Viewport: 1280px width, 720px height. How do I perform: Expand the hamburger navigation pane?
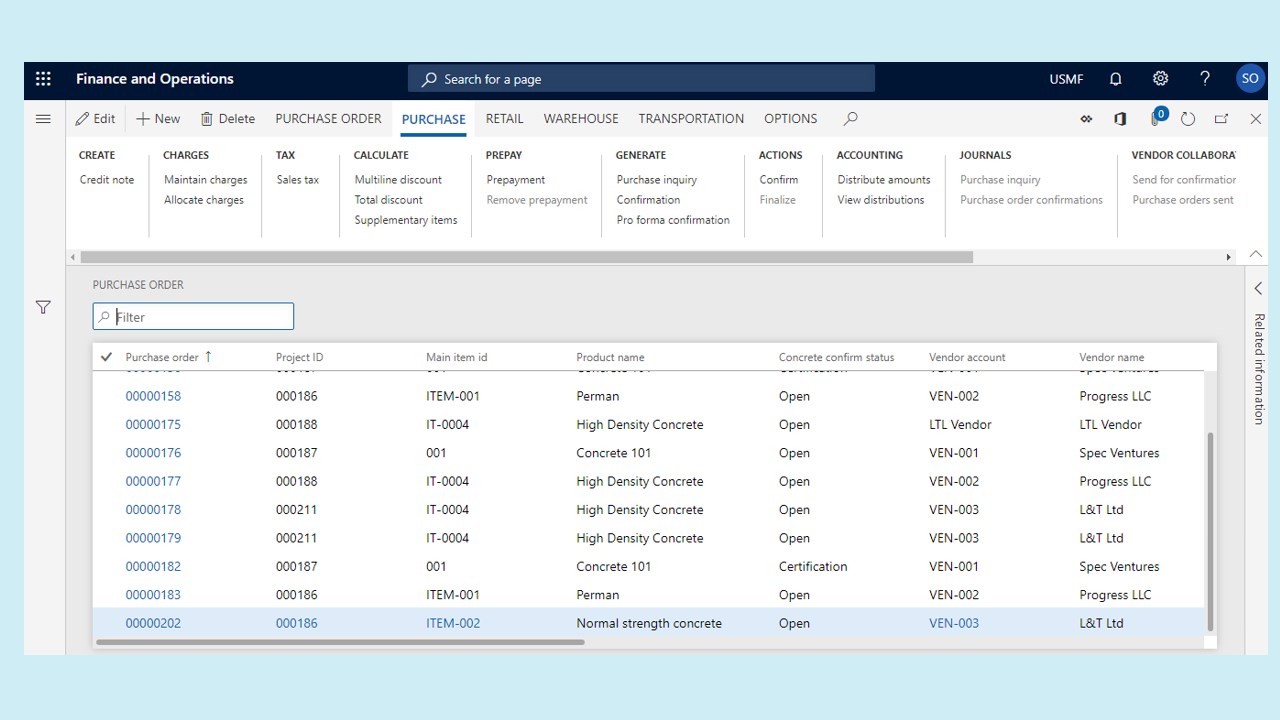point(43,119)
